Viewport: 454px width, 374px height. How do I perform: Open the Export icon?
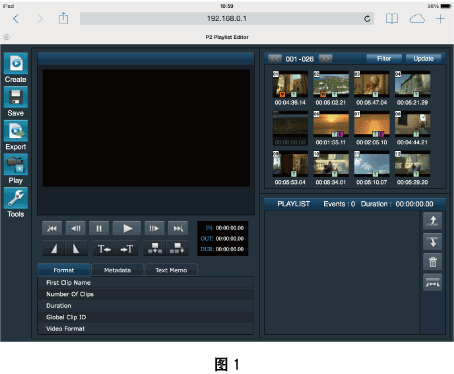pyautogui.click(x=16, y=131)
